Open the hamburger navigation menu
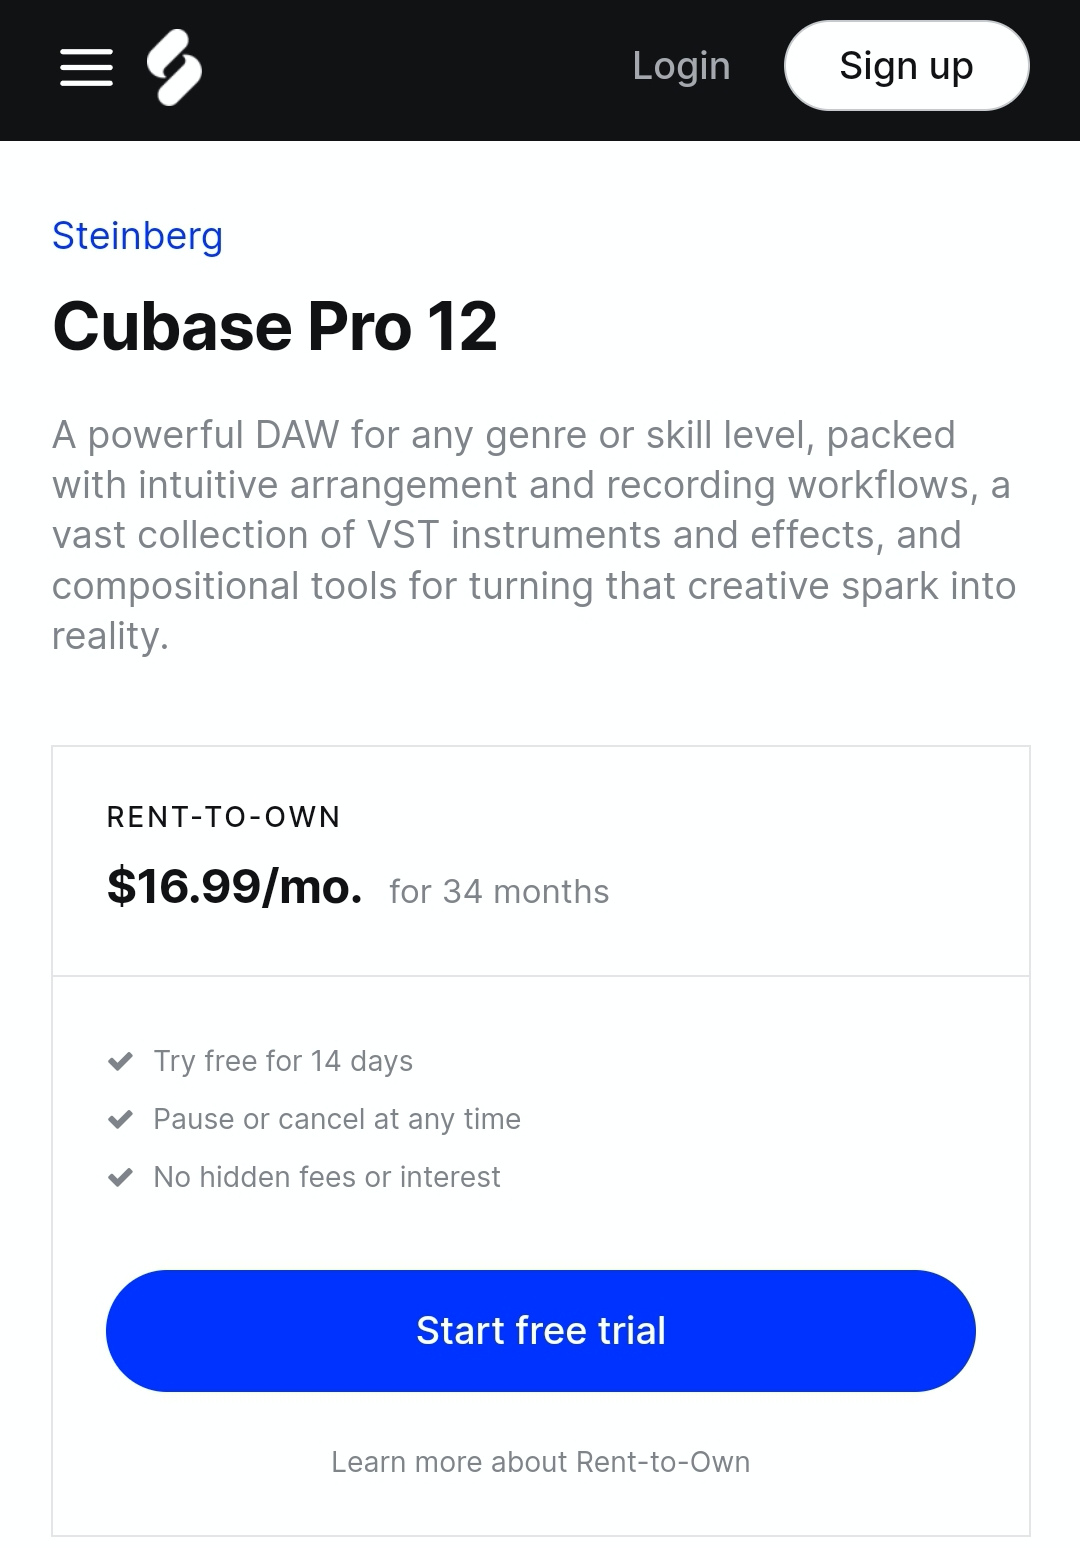The height and width of the screenshot is (1548, 1080). 86,67
